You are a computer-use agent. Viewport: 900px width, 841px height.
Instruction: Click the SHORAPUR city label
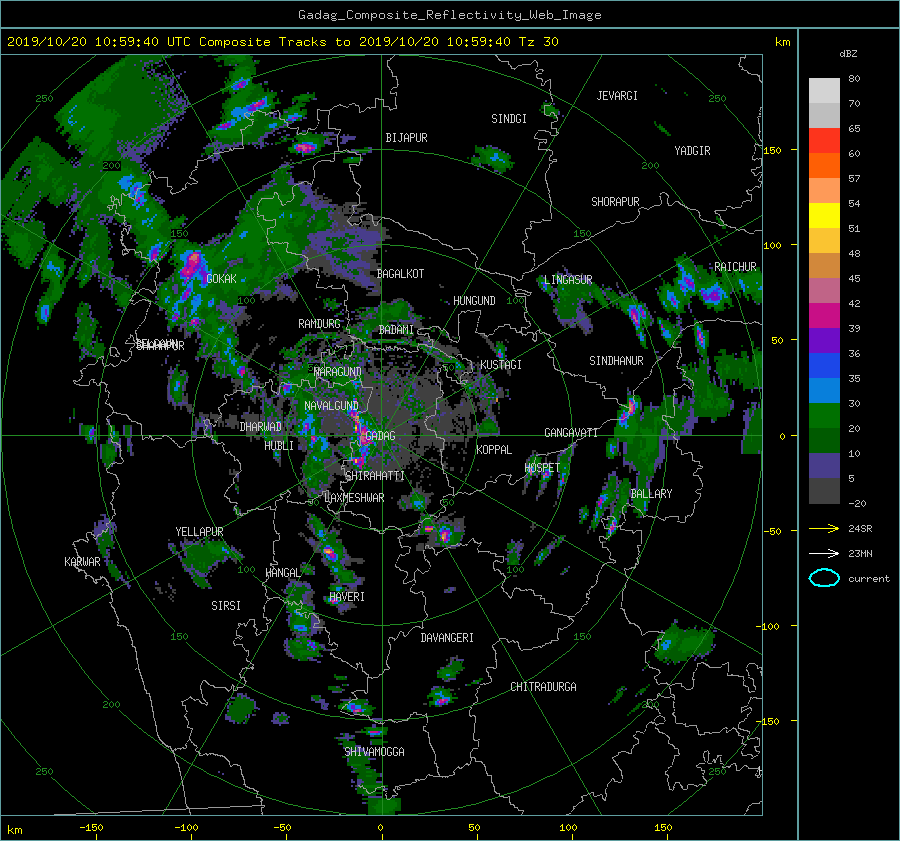615,202
